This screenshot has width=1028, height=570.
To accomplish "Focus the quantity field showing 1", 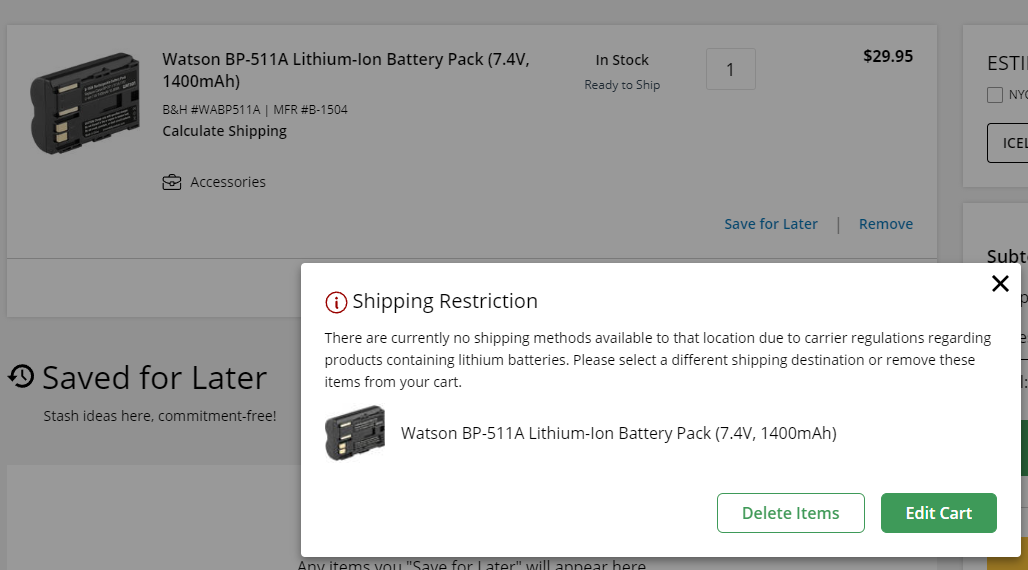I will (x=730, y=70).
